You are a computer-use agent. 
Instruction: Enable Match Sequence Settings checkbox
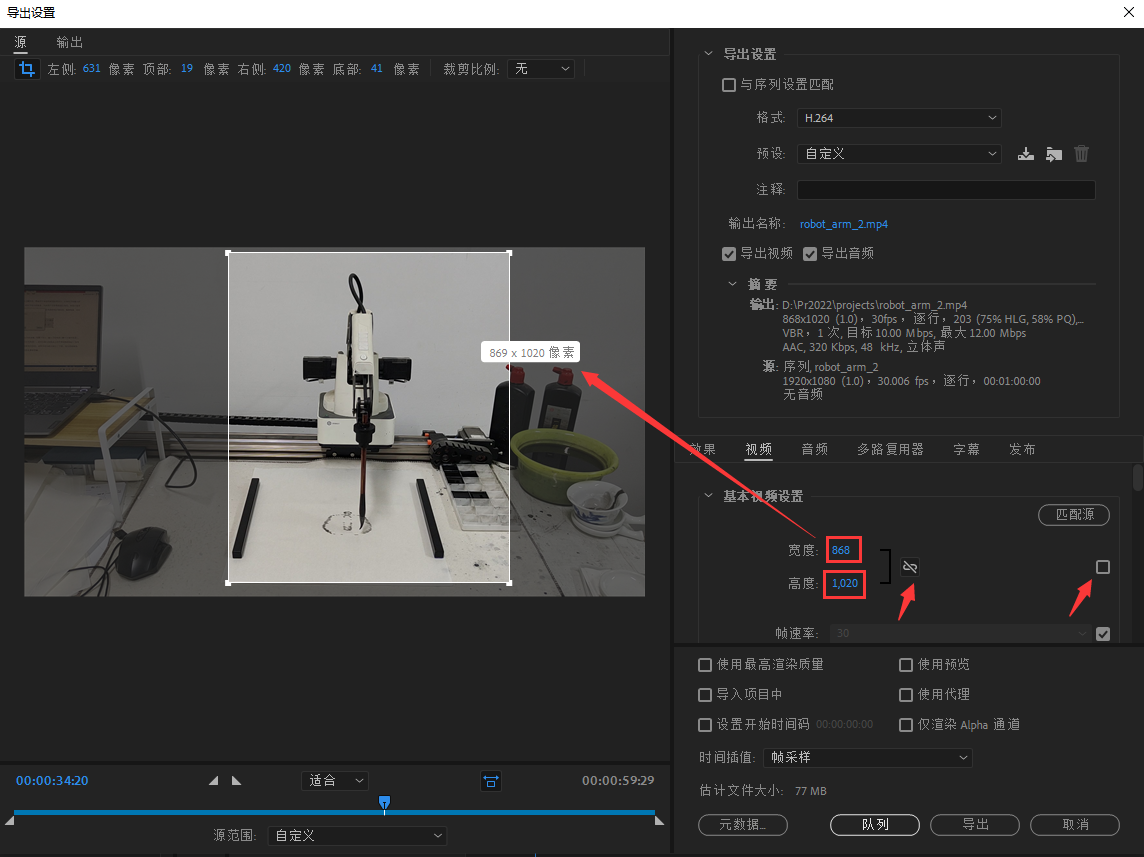click(728, 85)
